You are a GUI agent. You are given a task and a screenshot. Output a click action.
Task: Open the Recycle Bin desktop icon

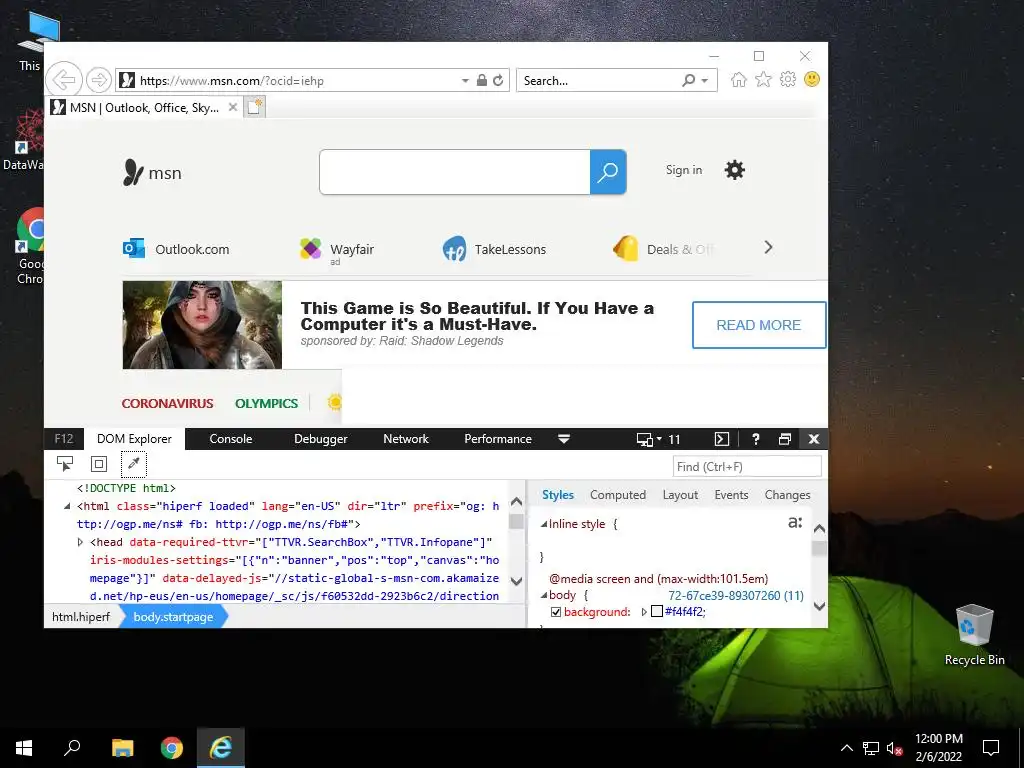tap(974, 635)
